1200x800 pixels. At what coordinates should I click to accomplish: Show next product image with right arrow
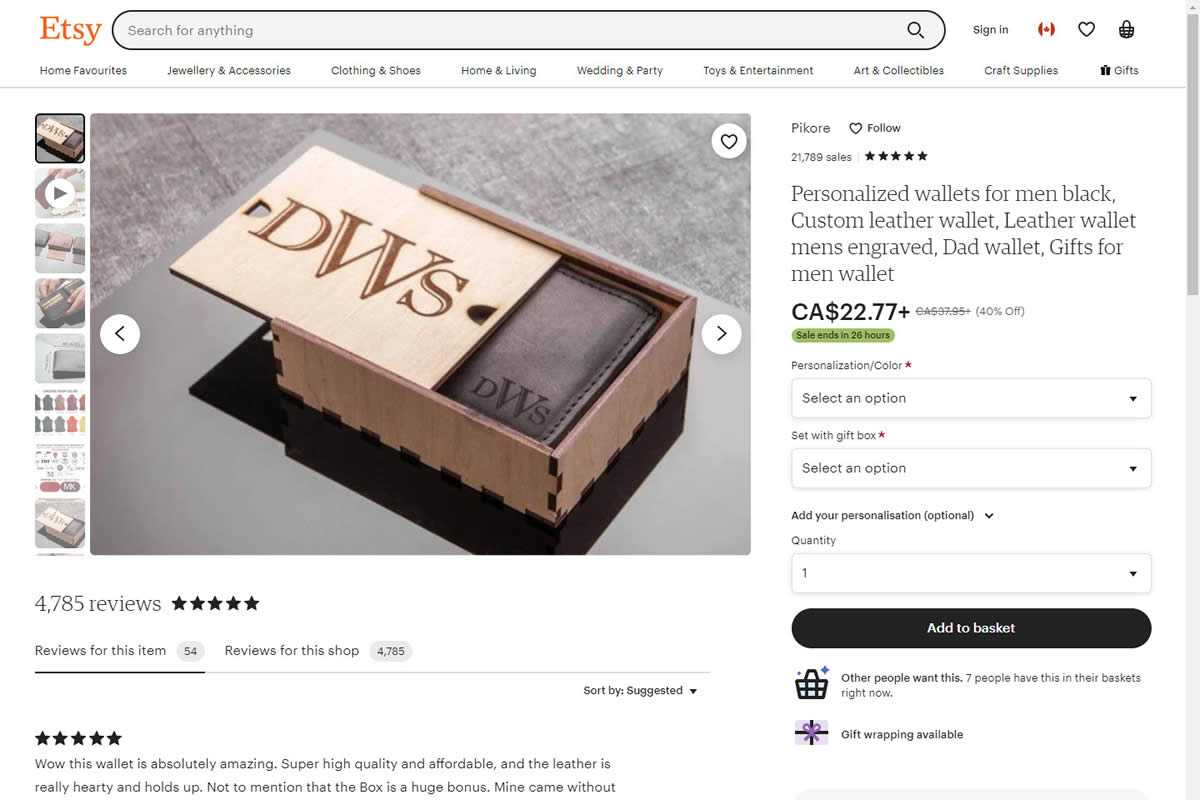click(721, 334)
